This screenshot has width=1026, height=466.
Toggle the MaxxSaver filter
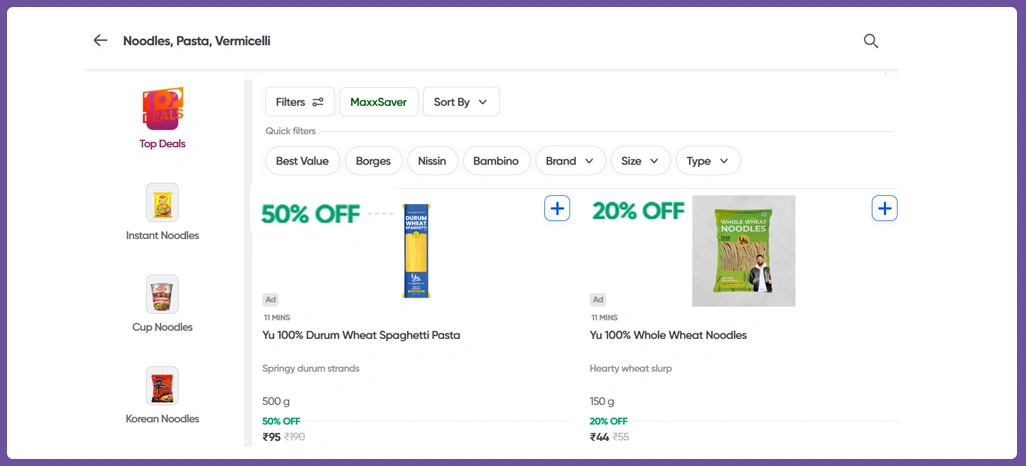pos(379,102)
